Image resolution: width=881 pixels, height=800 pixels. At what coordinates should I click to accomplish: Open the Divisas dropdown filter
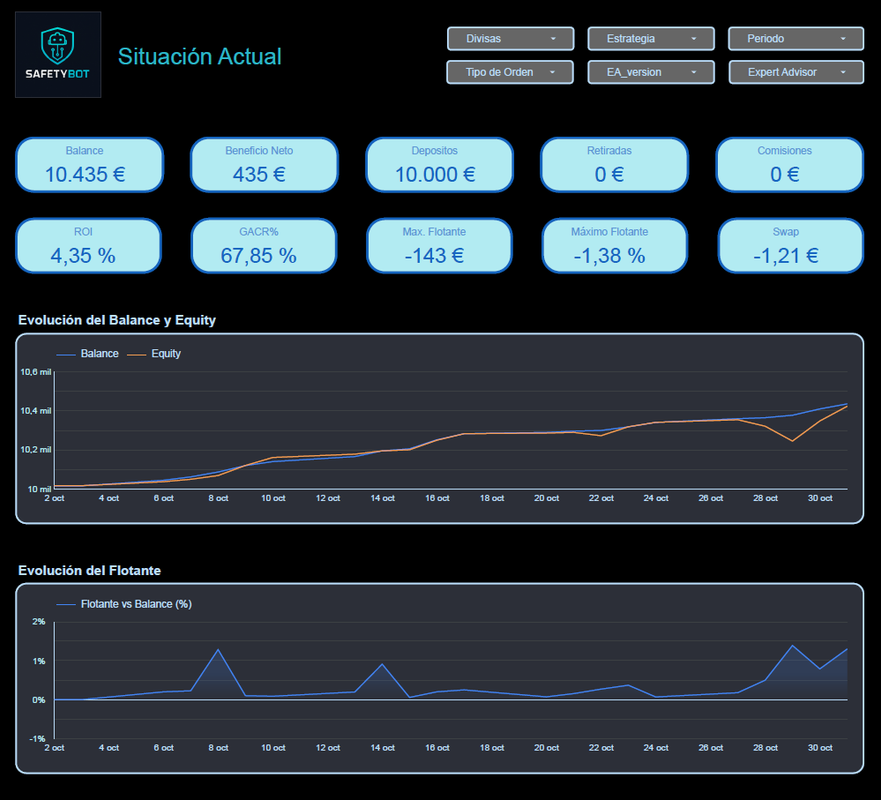(x=510, y=39)
